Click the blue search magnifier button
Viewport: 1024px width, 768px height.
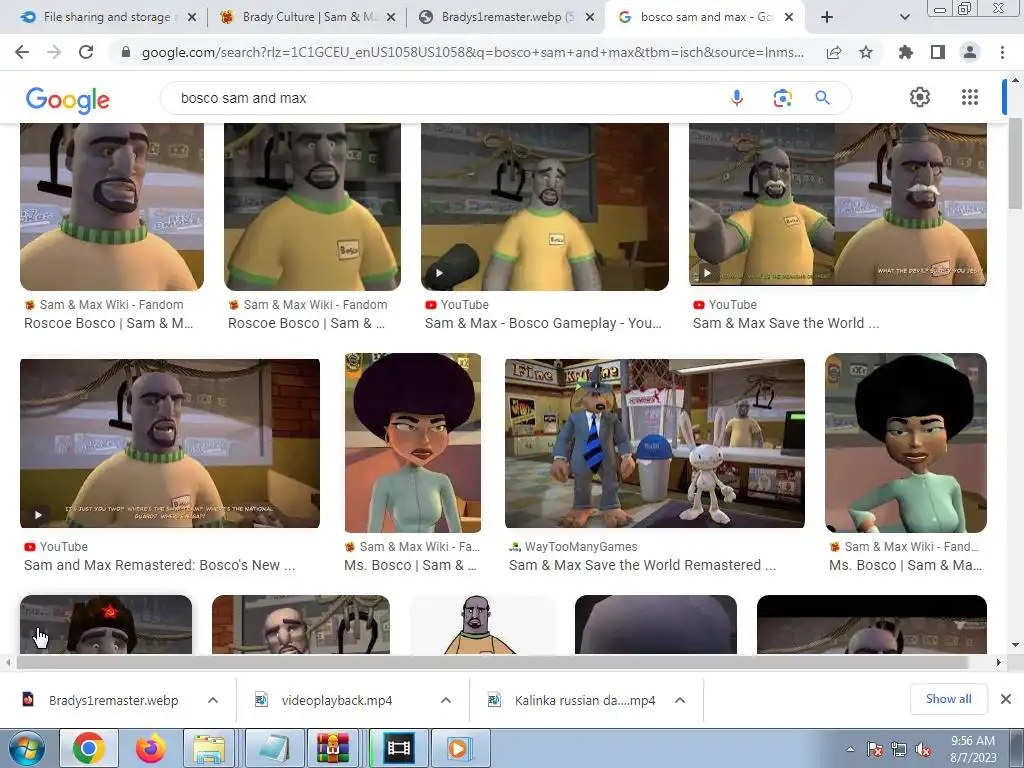tap(822, 98)
